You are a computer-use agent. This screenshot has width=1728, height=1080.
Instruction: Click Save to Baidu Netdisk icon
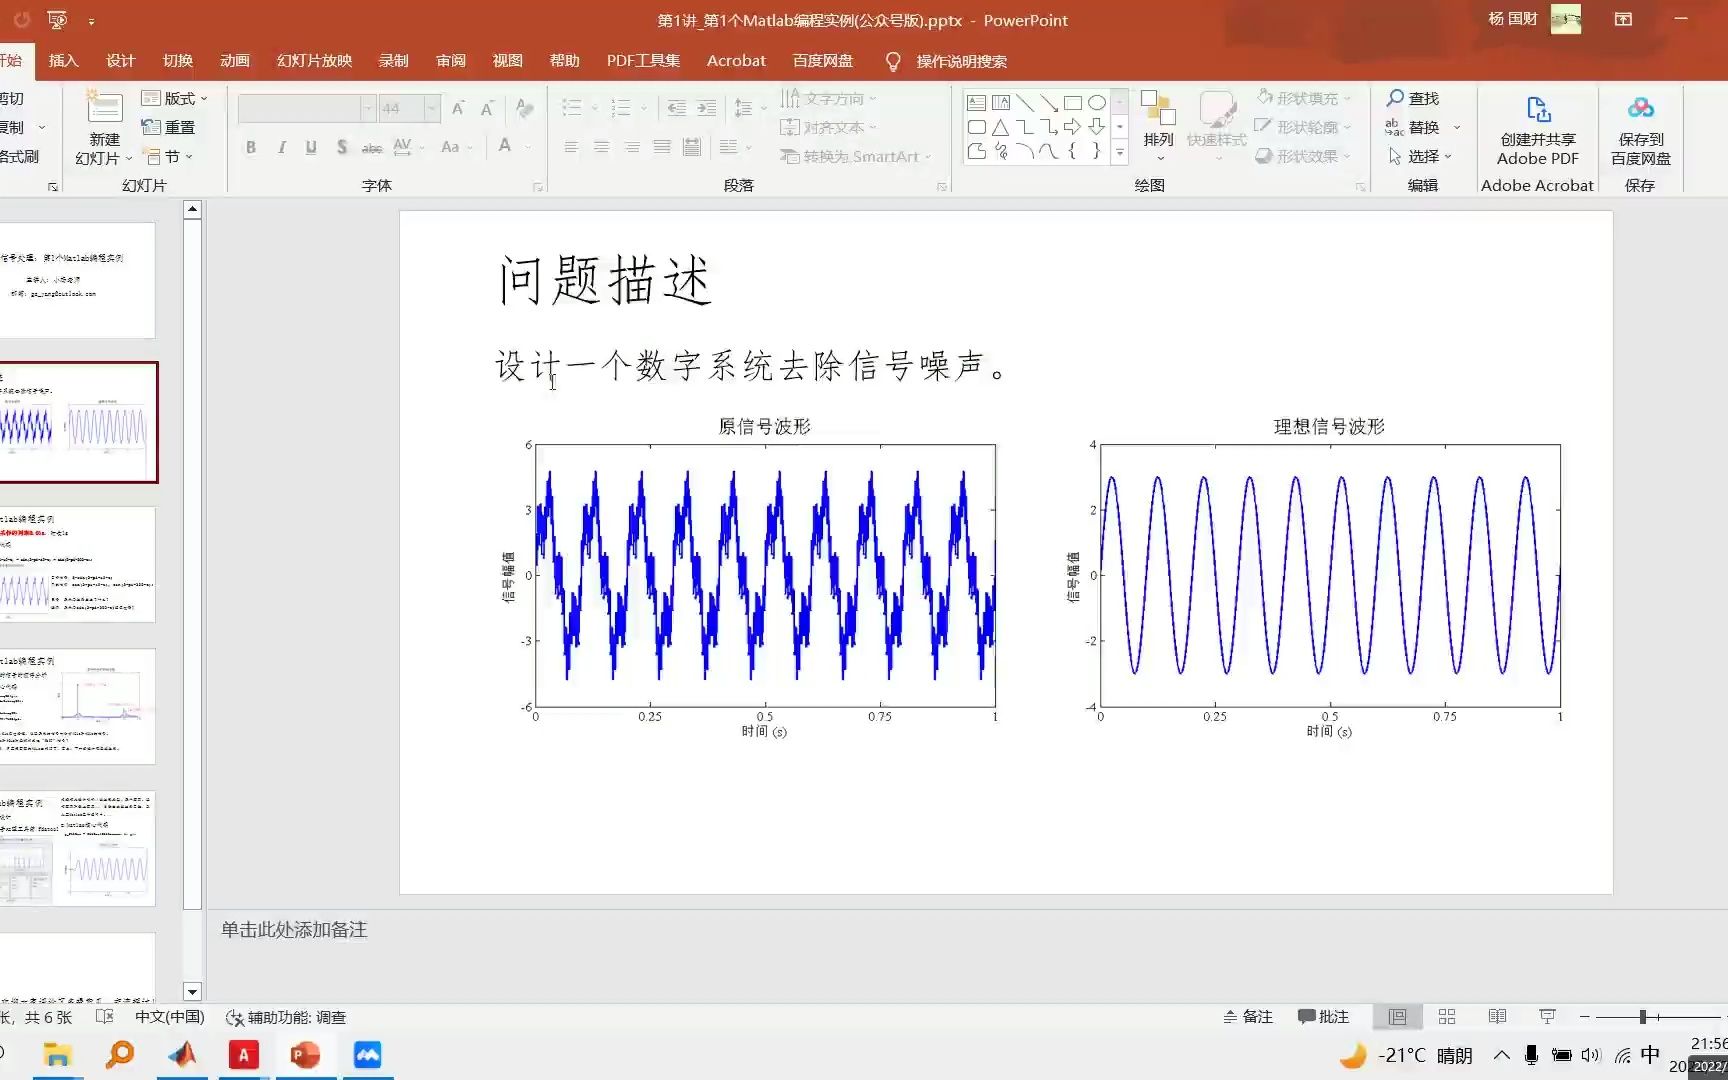(x=1640, y=128)
